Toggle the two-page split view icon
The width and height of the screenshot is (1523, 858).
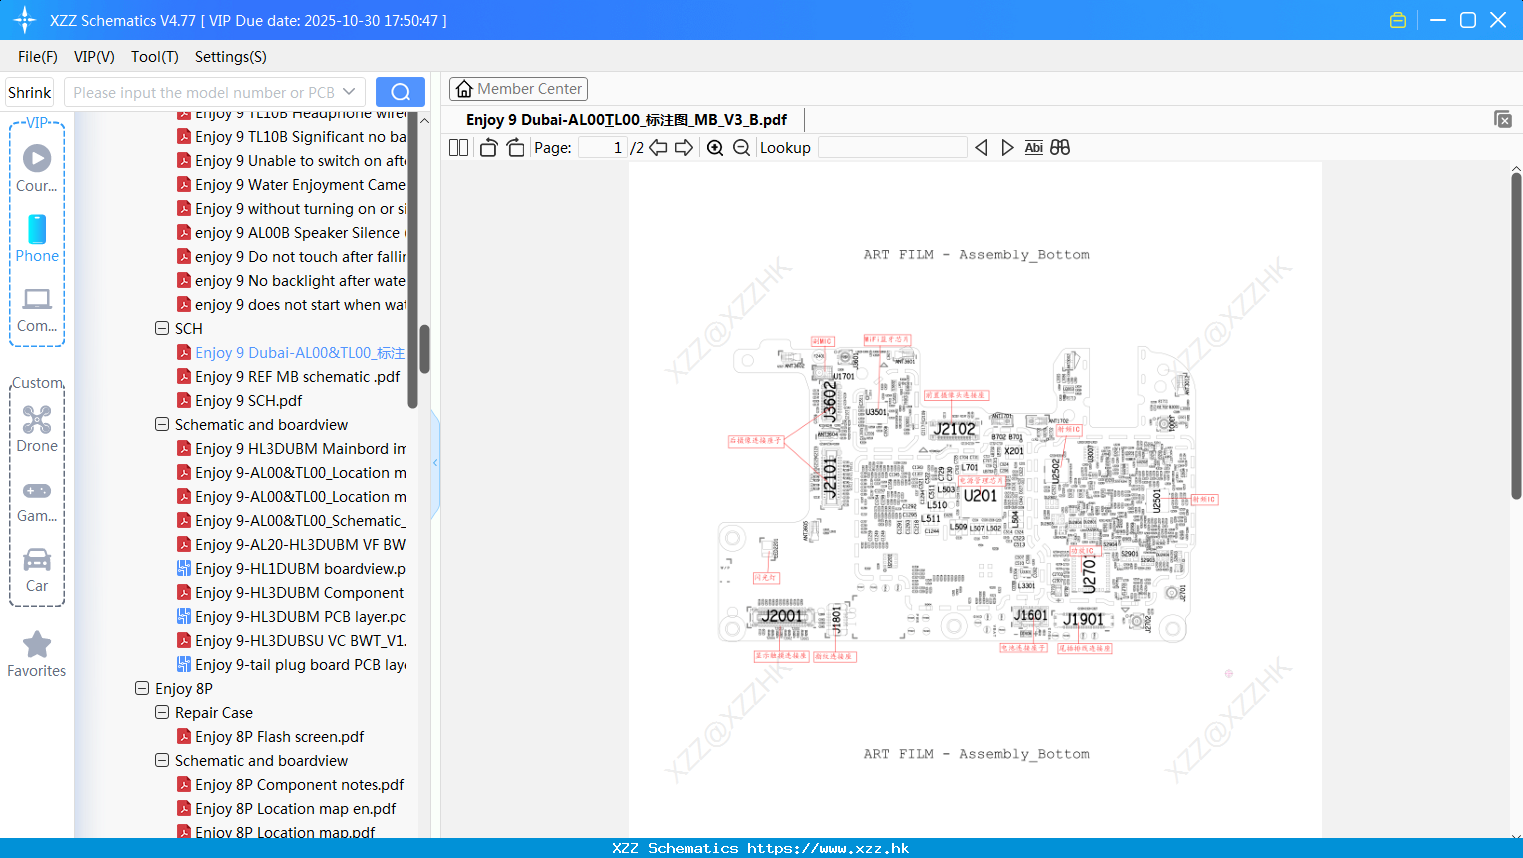tap(458, 148)
